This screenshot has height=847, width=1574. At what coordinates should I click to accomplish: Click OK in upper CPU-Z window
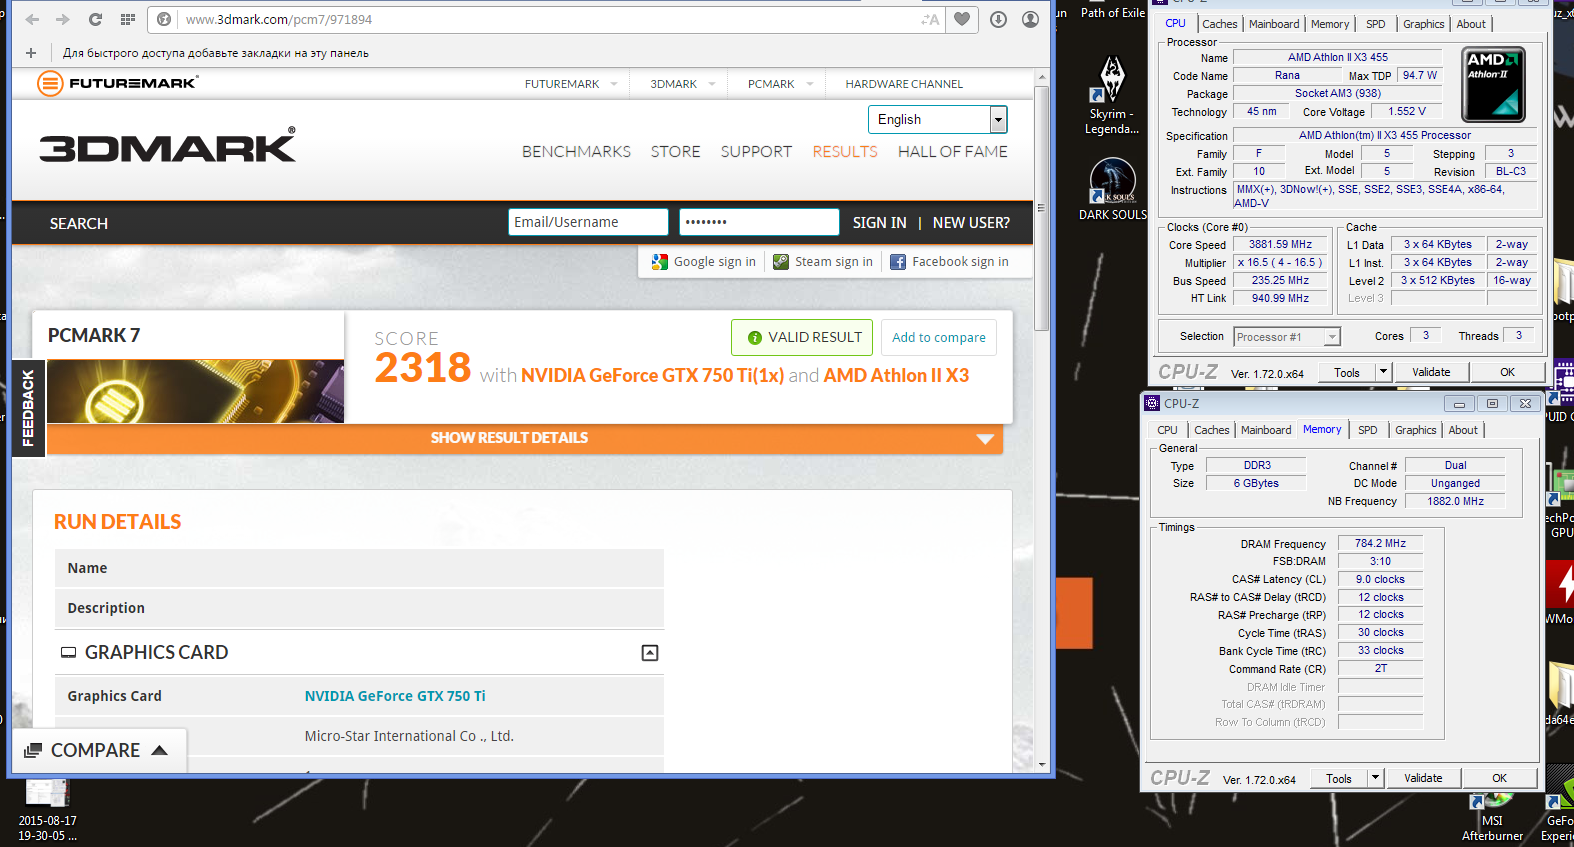point(1507,372)
